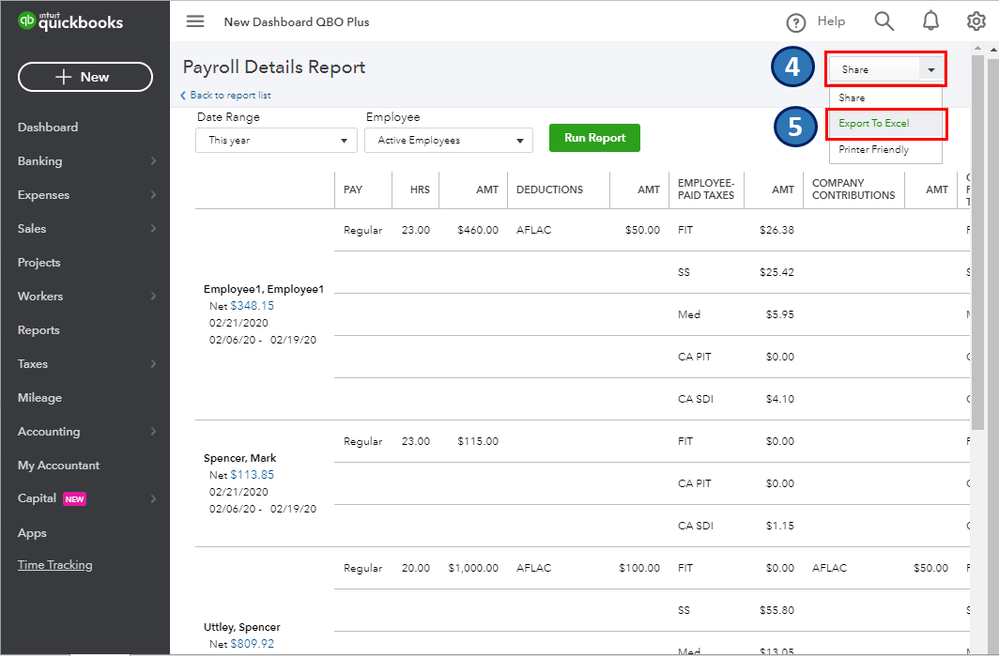Image resolution: width=999 pixels, height=656 pixels.
Task: Open the search magnifier icon
Action: pos(883,21)
